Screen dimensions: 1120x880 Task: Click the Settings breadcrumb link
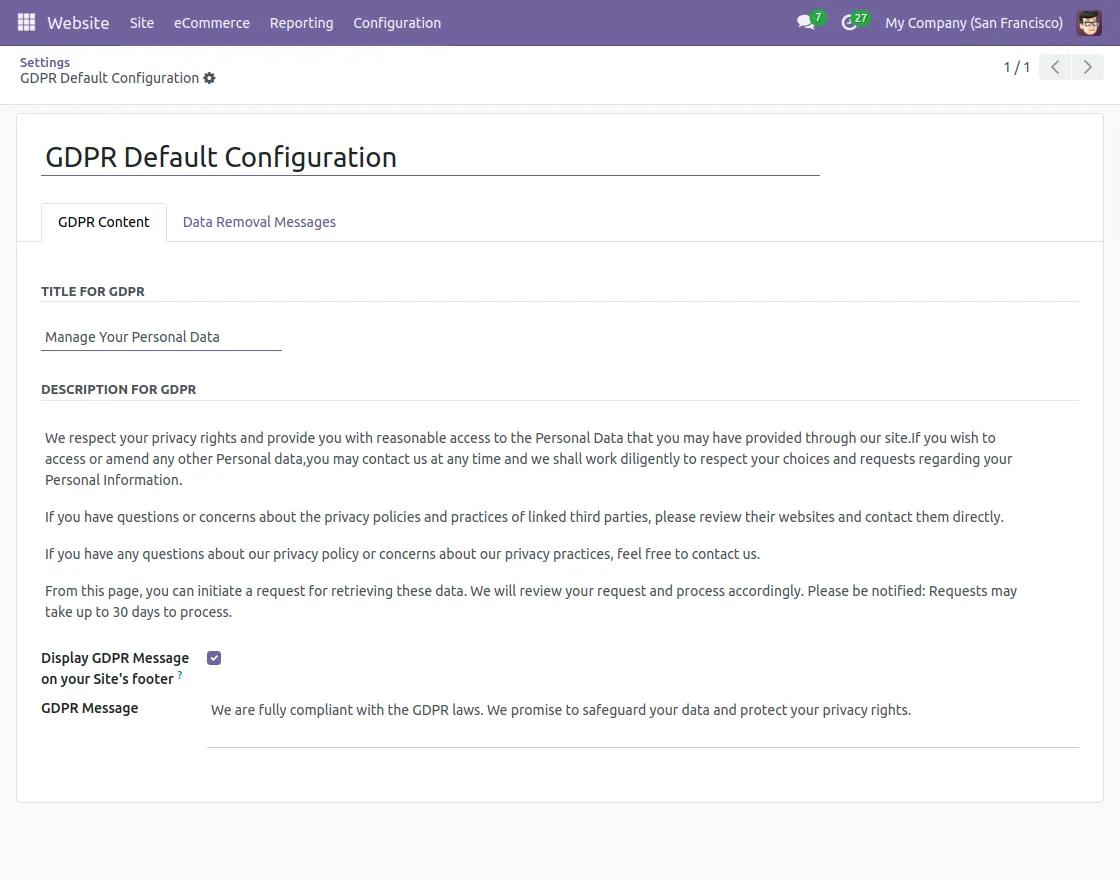[x=45, y=61]
